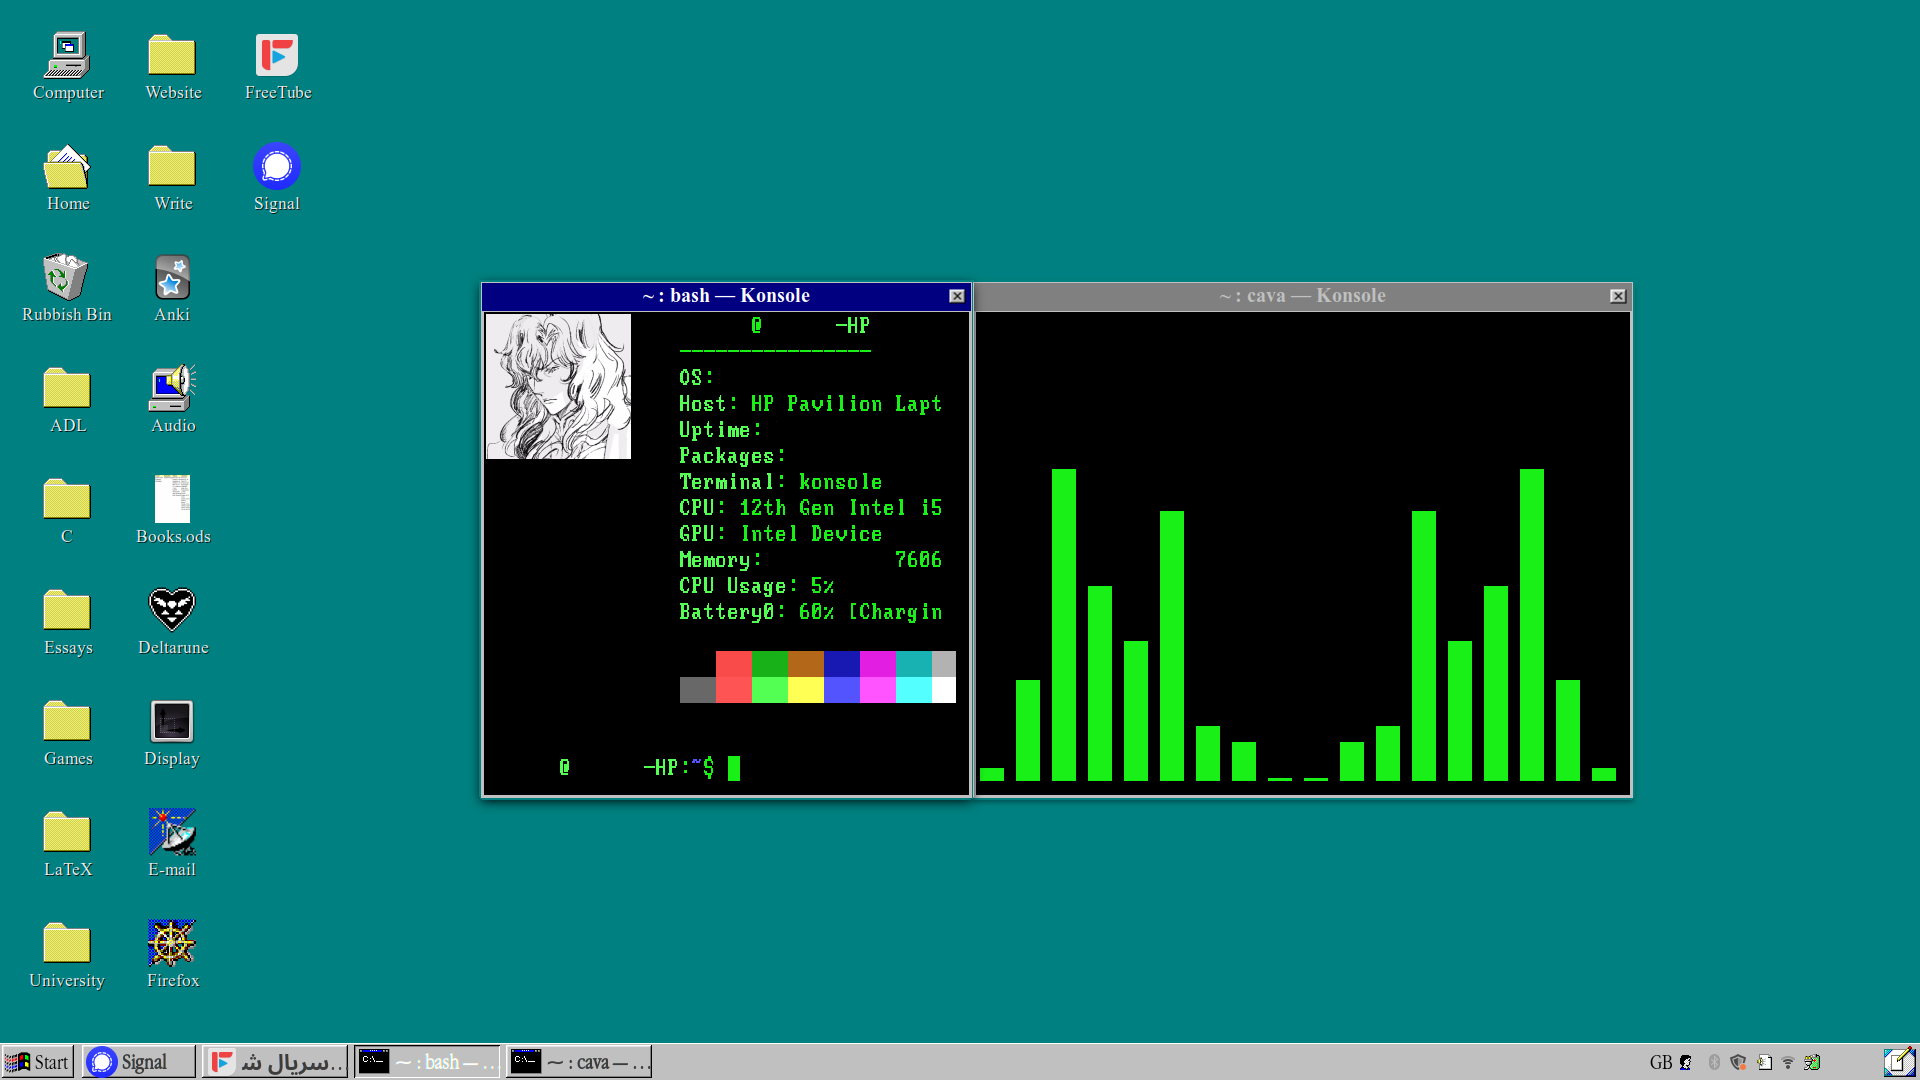Click the Start button on the taskbar
Screen dimensions: 1920x1080
[37, 1062]
